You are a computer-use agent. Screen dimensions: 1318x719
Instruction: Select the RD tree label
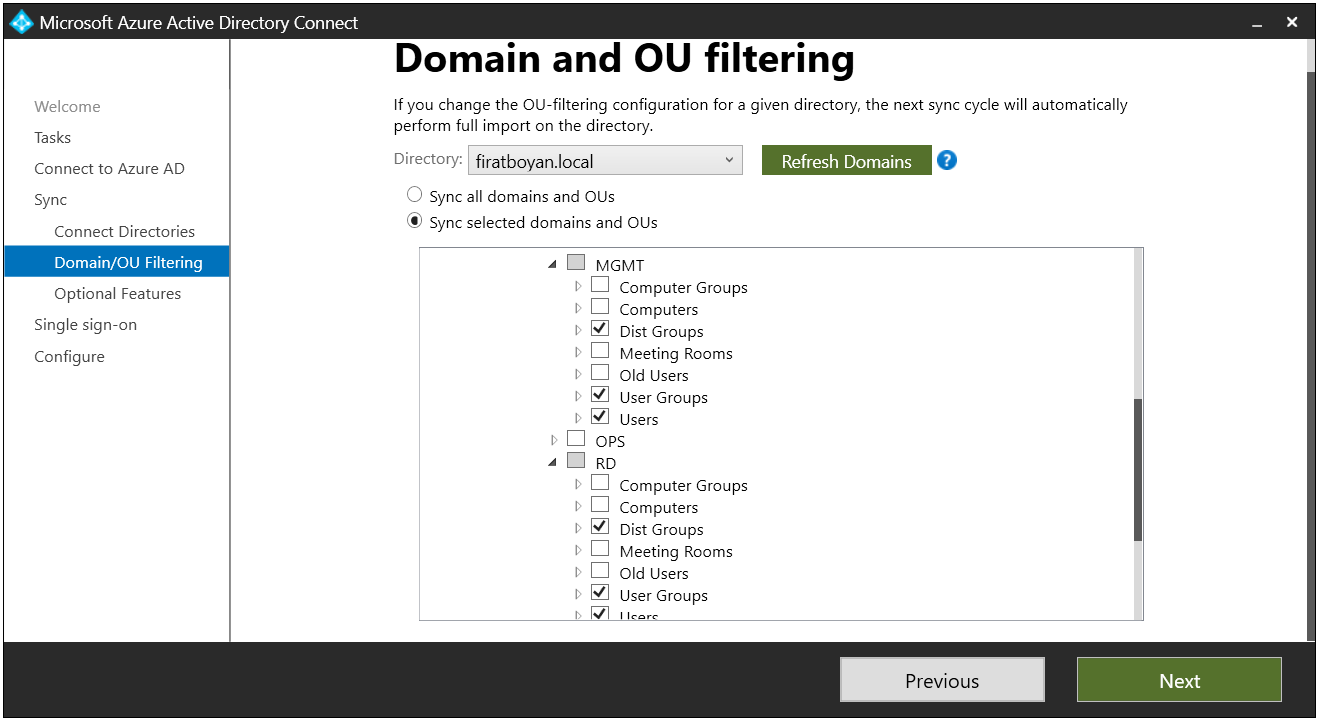(x=605, y=463)
